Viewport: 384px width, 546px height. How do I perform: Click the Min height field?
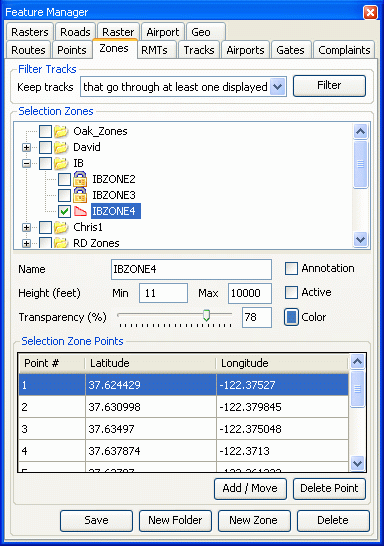click(163, 293)
